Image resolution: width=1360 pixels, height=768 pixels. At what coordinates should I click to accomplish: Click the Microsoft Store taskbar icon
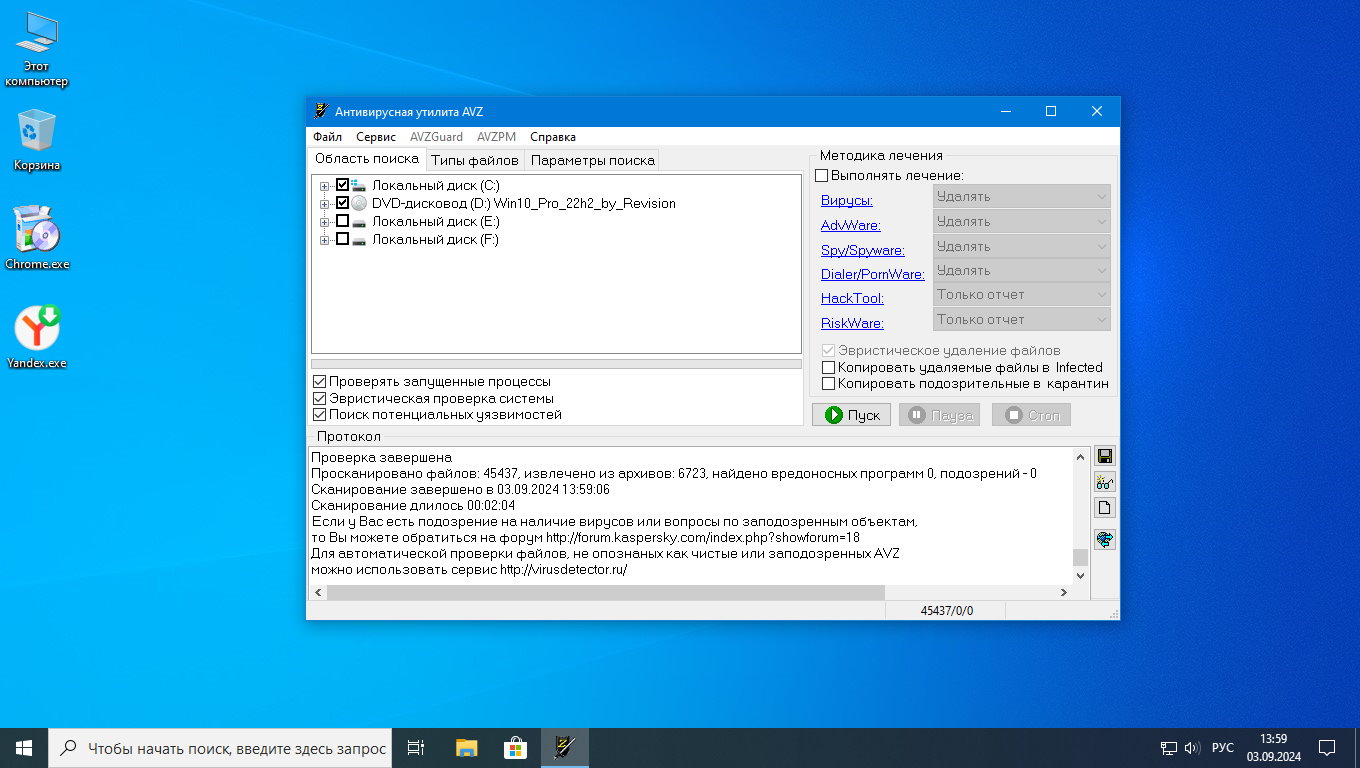pos(516,748)
